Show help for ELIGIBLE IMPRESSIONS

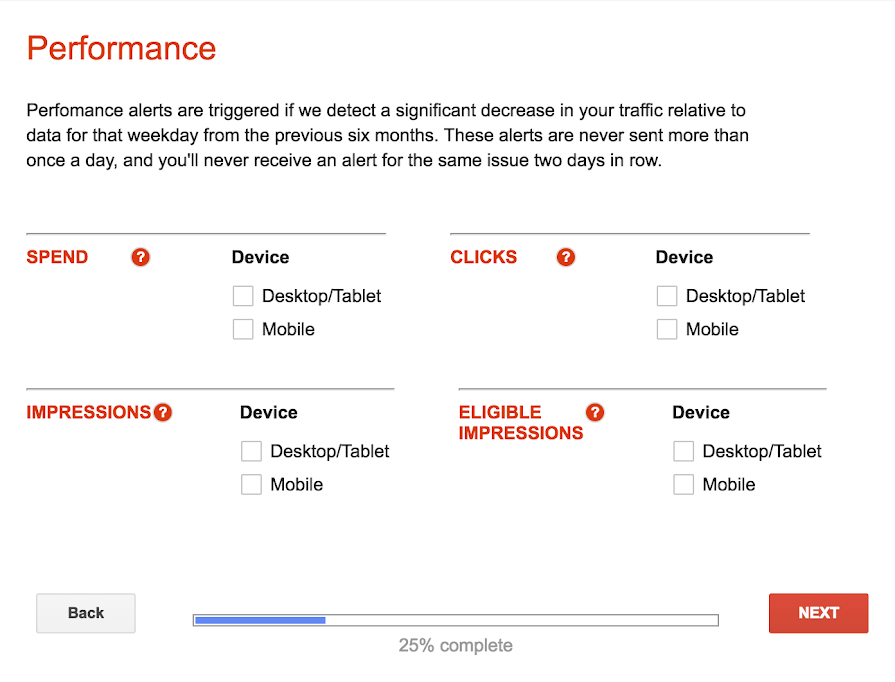pyautogui.click(x=595, y=412)
